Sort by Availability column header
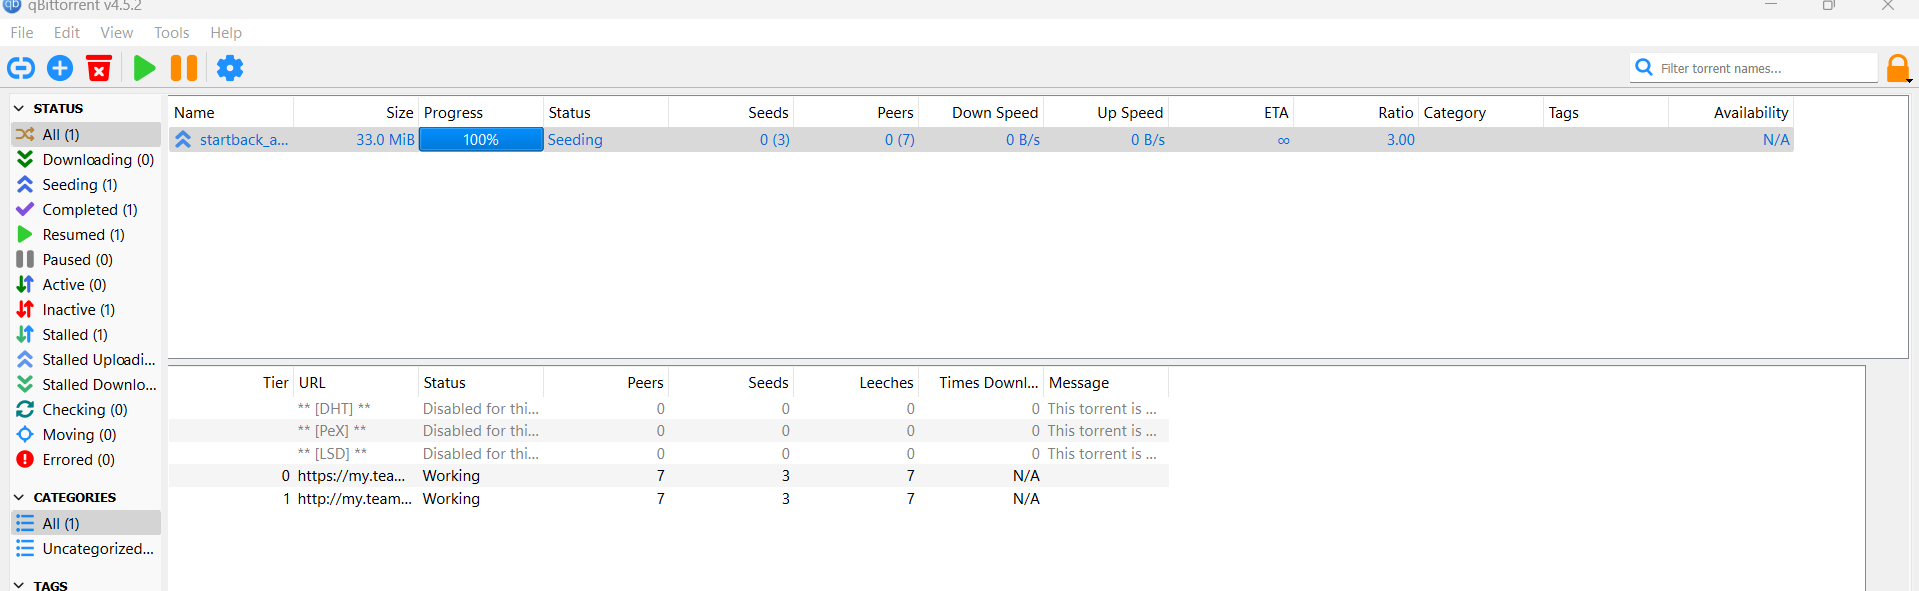1919x591 pixels. (x=1731, y=112)
